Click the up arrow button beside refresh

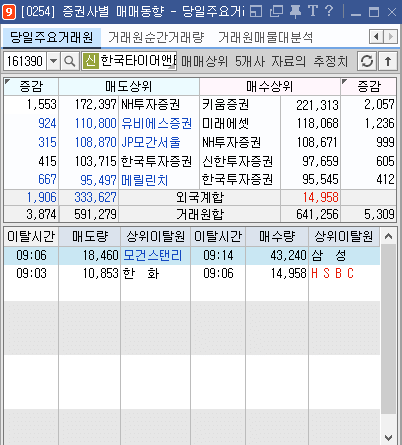pos(388,61)
